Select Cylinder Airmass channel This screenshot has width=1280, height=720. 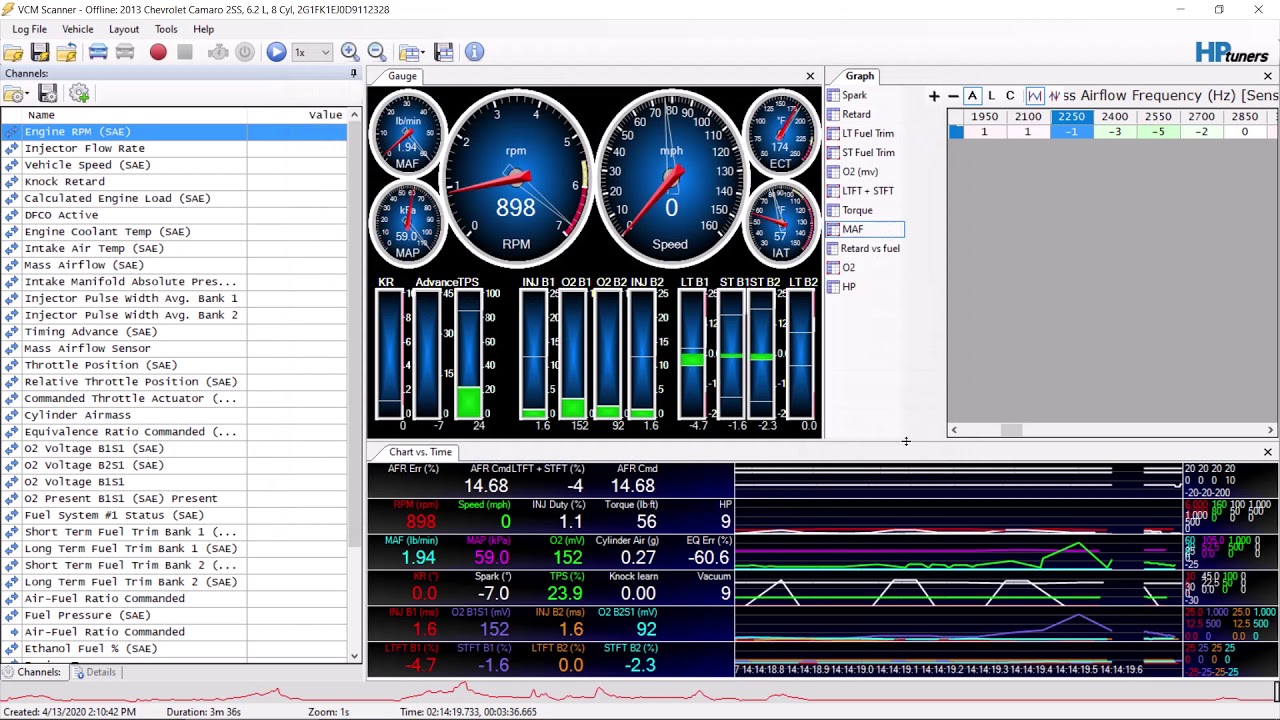pyautogui.click(x=175, y=415)
